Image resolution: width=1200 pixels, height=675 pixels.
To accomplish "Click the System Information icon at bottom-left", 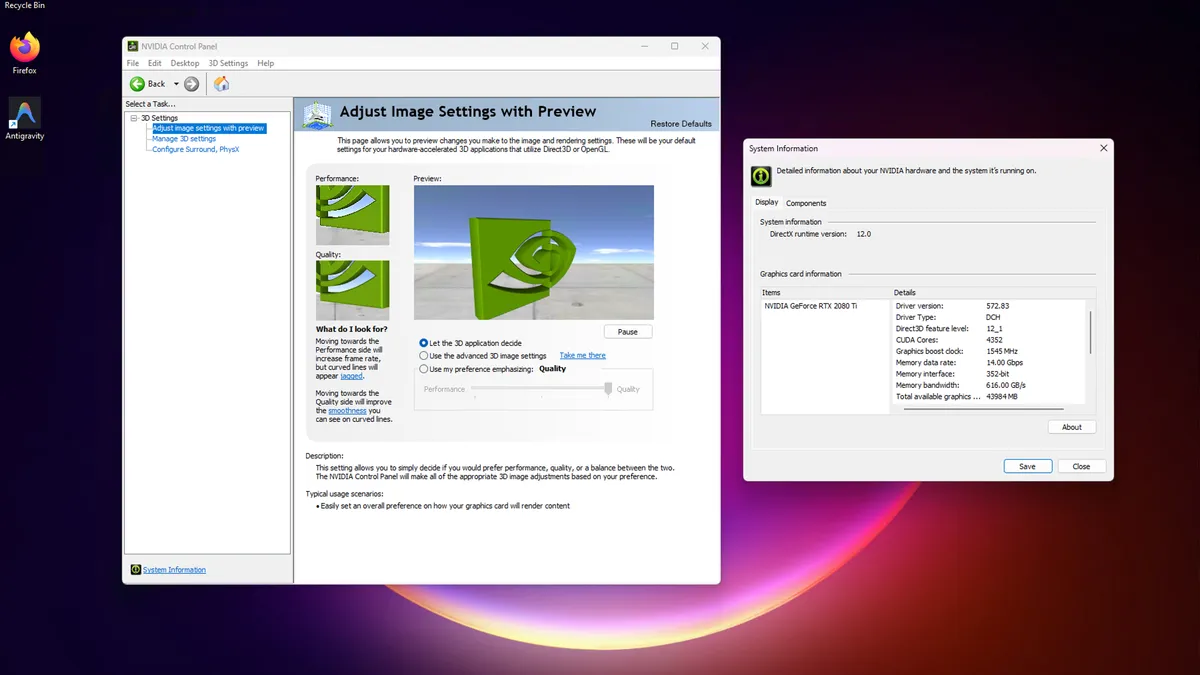I will 136,570.
